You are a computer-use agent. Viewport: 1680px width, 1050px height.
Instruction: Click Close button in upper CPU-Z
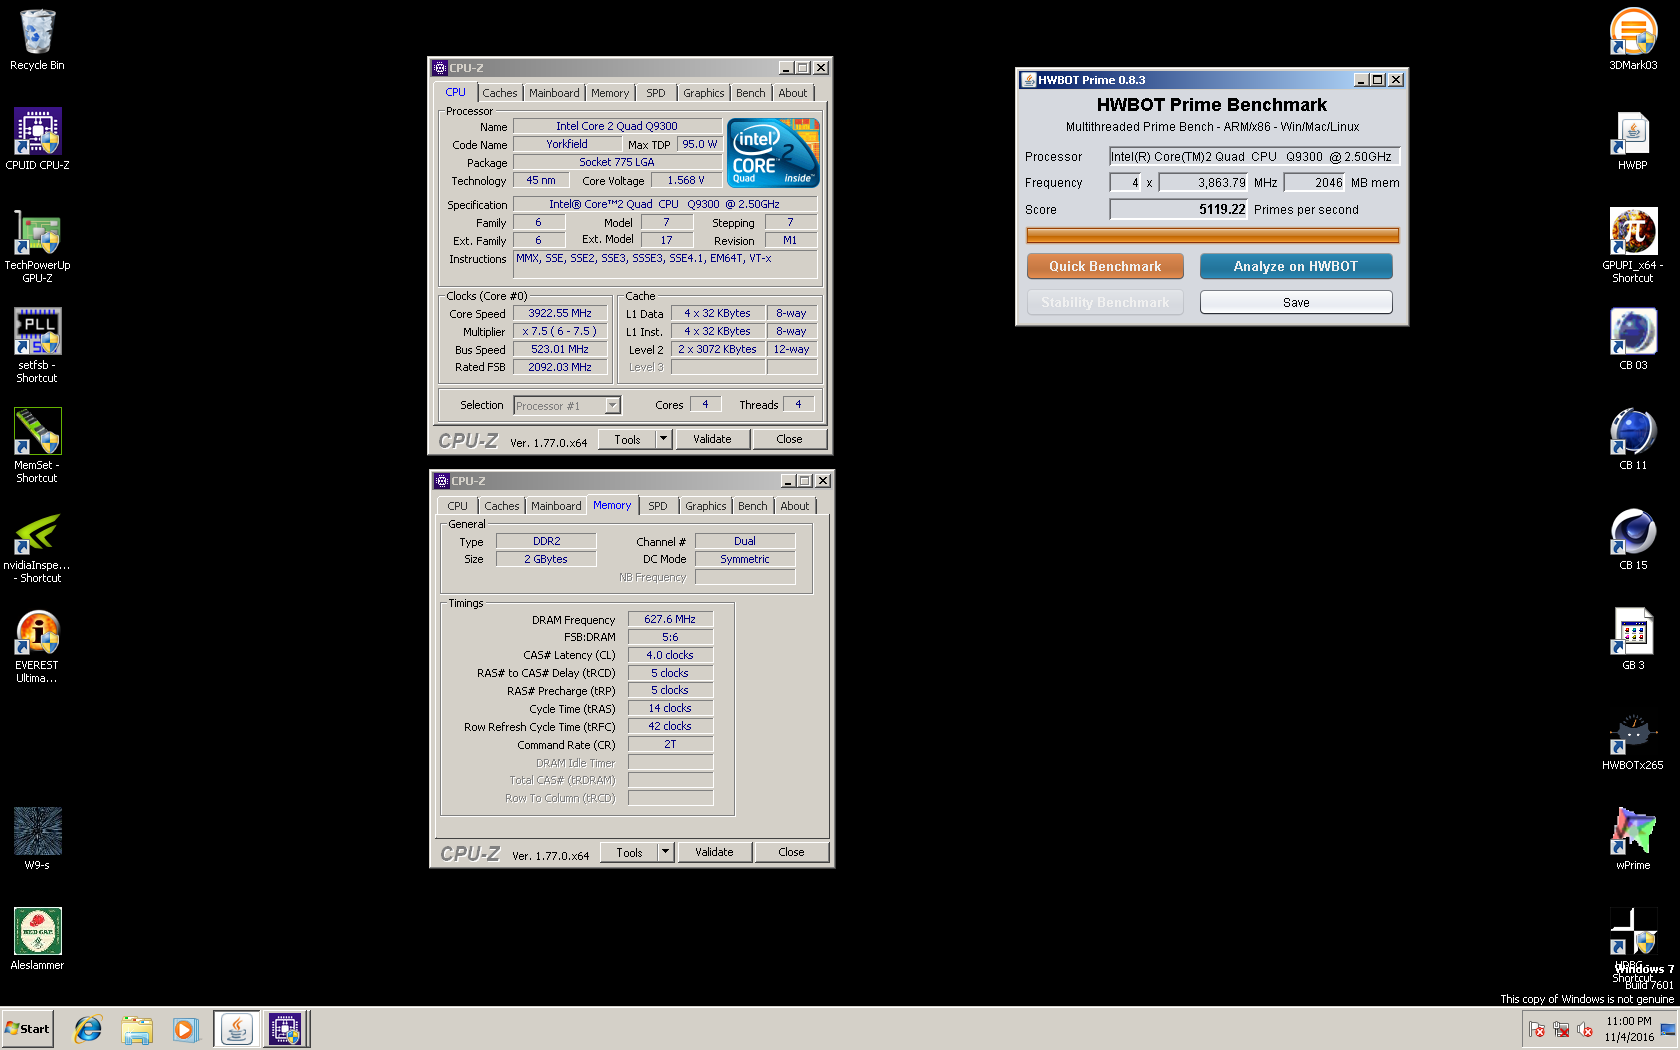(x=789, y=439)
